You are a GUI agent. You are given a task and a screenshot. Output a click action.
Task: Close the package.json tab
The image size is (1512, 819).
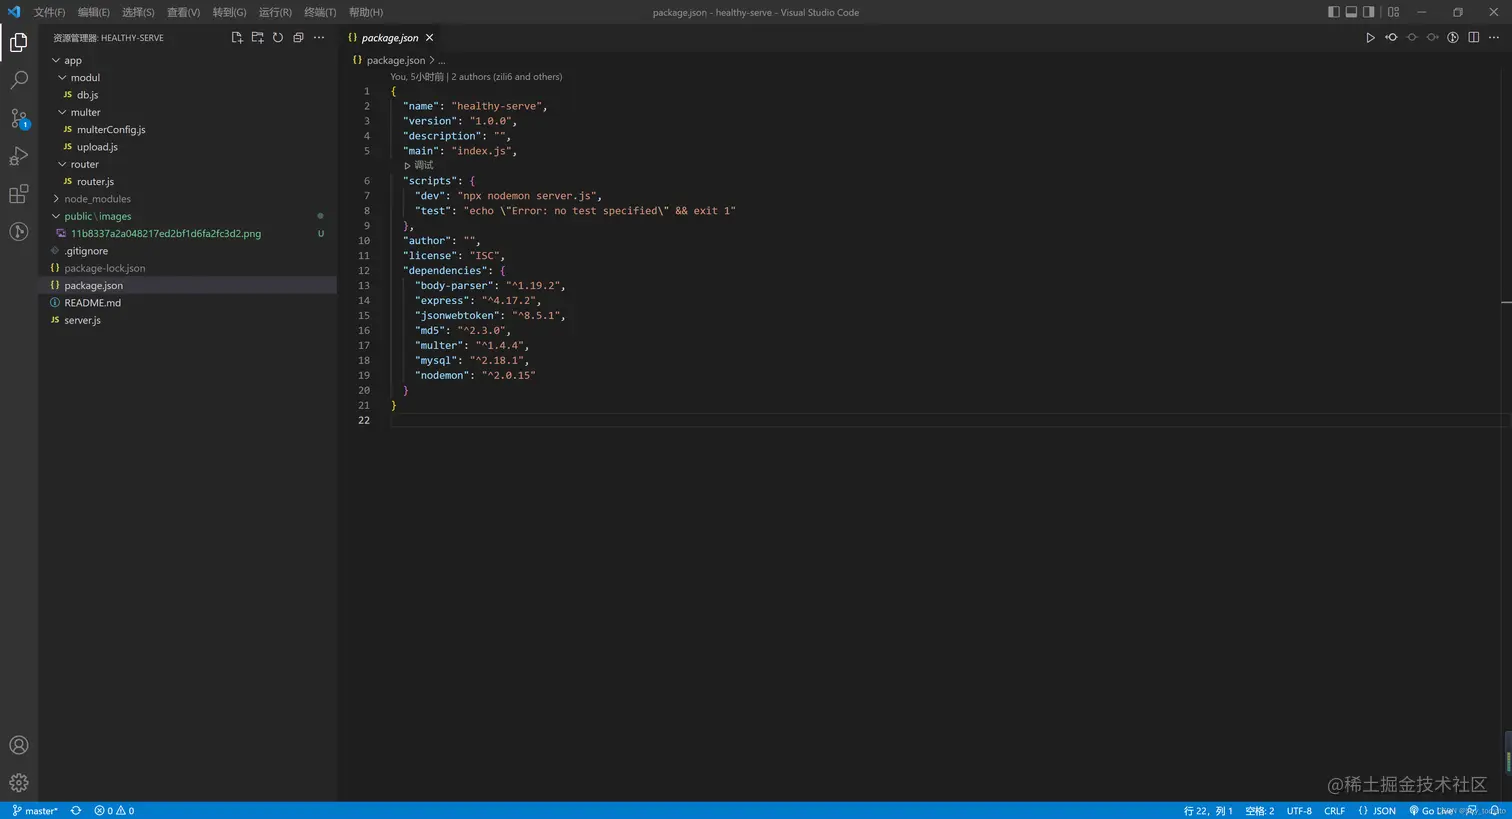coord(430,38)
